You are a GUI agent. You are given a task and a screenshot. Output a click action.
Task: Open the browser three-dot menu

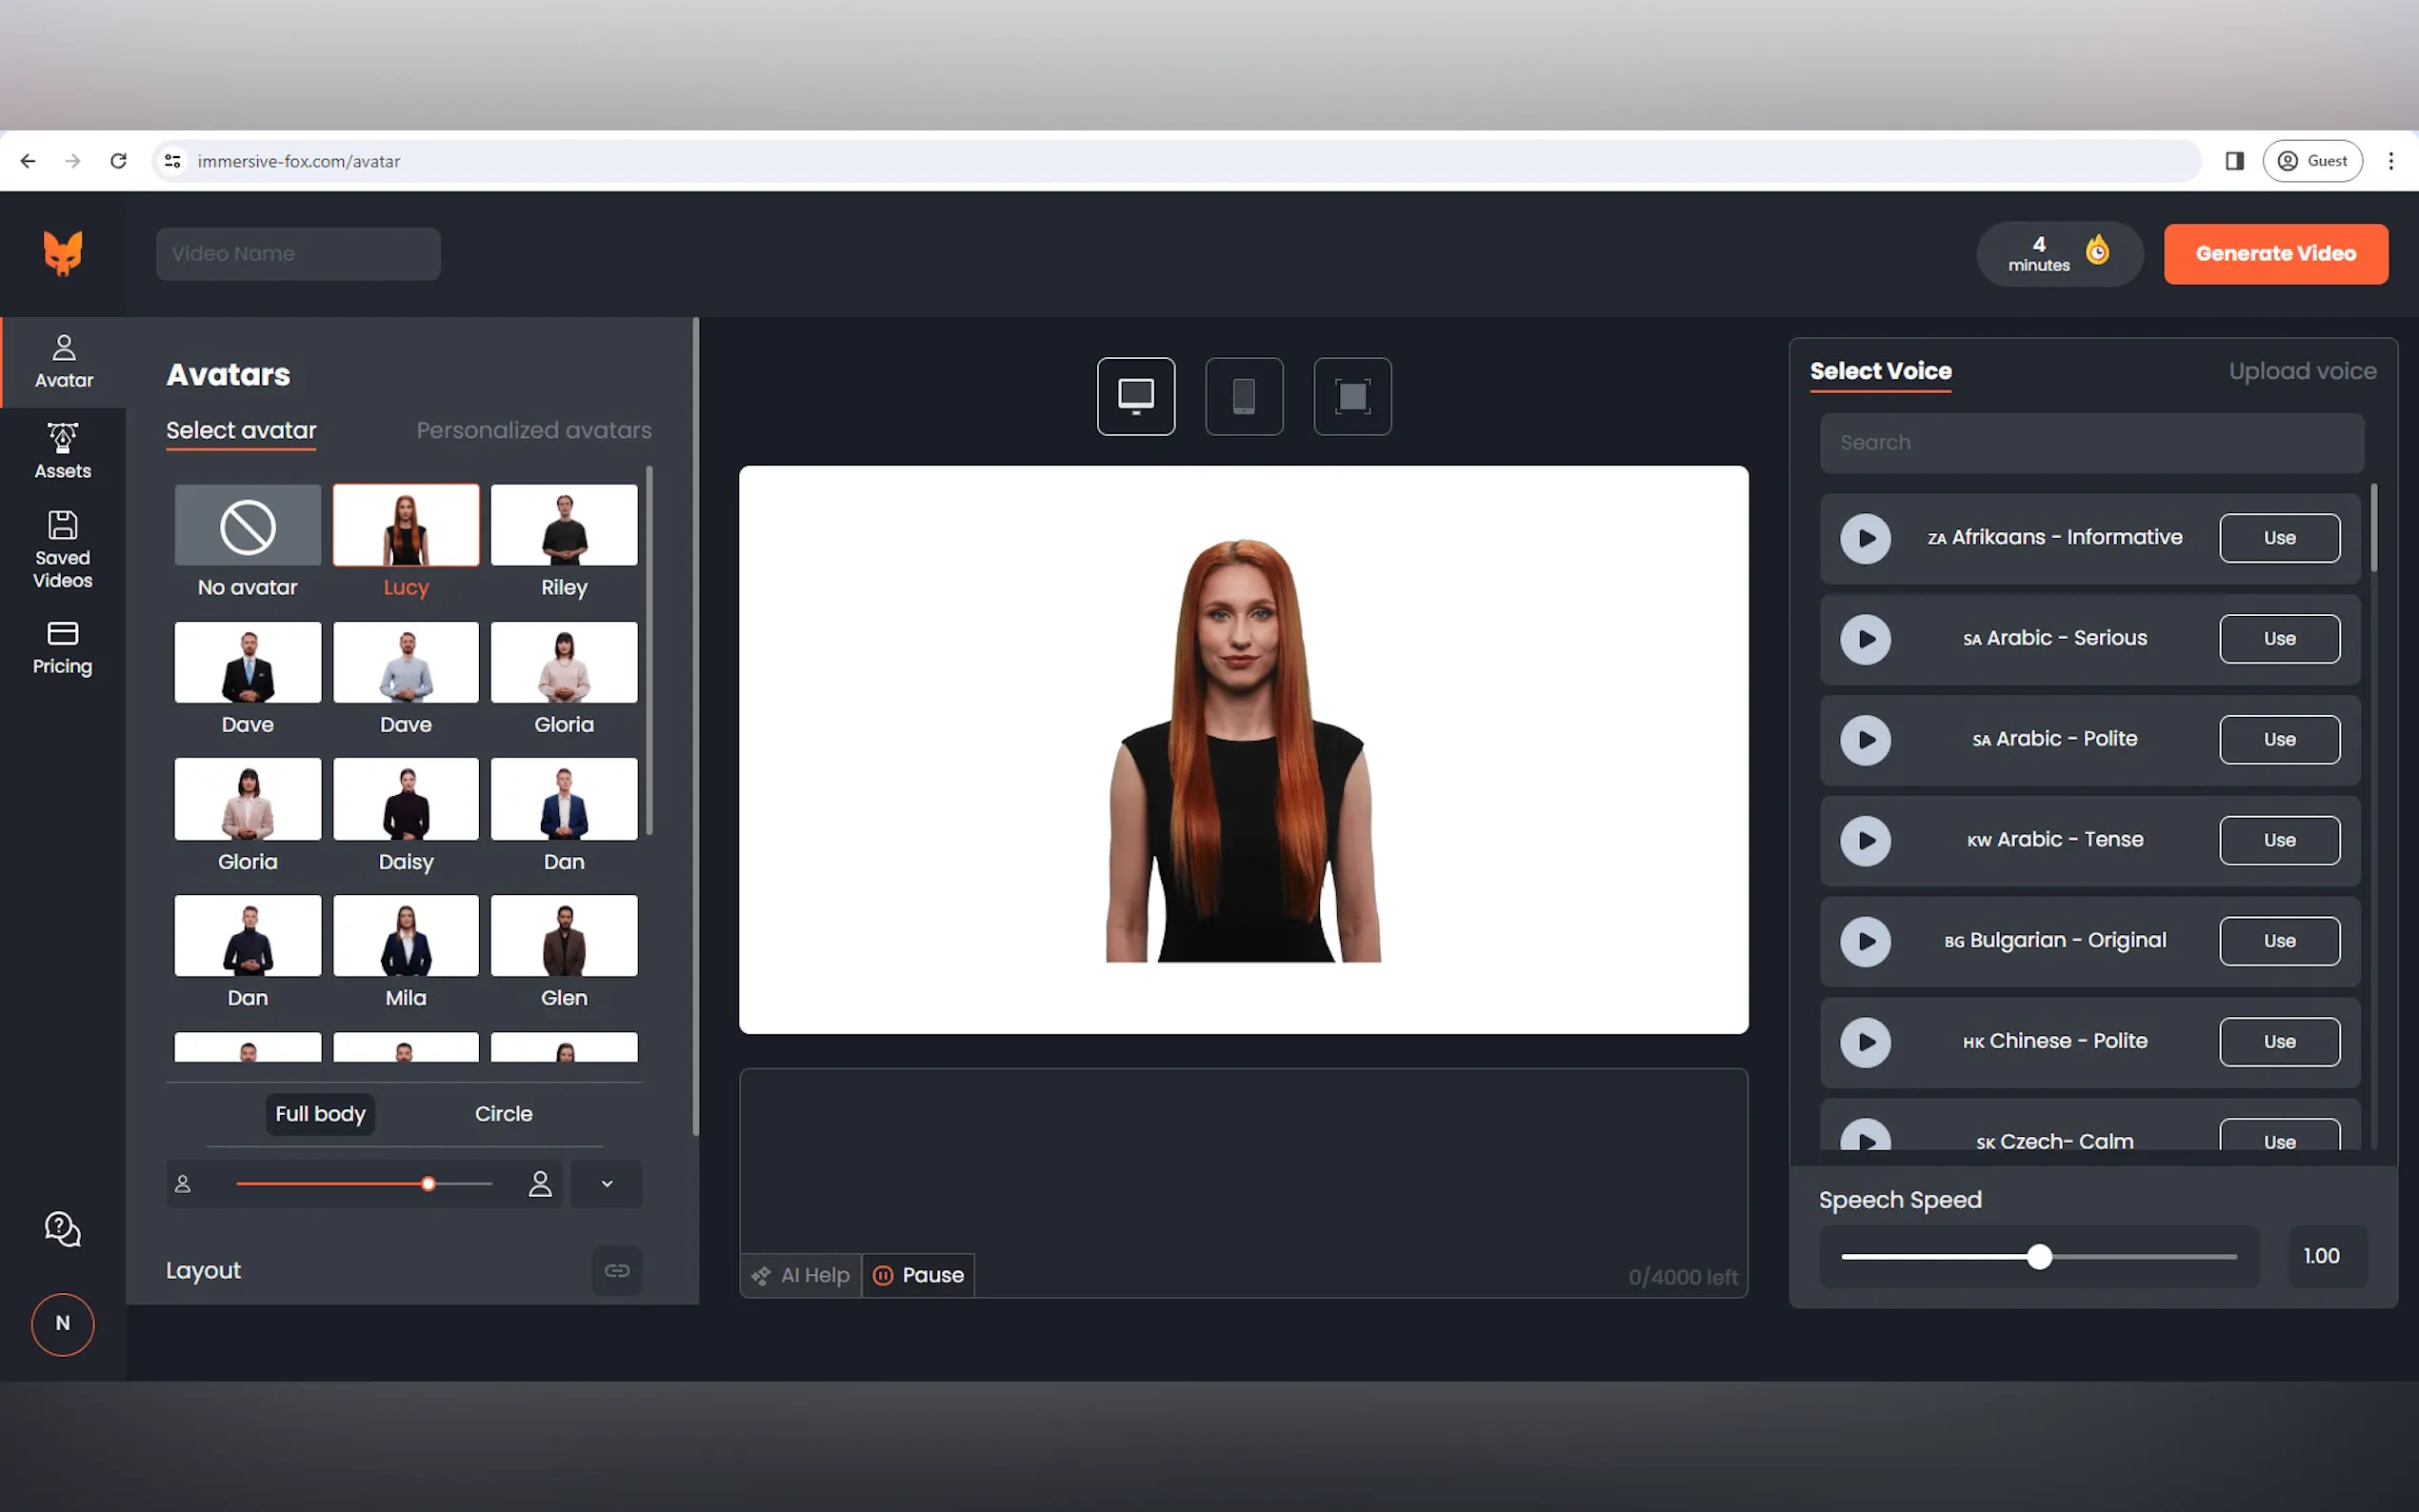(x=2390, y=161)
